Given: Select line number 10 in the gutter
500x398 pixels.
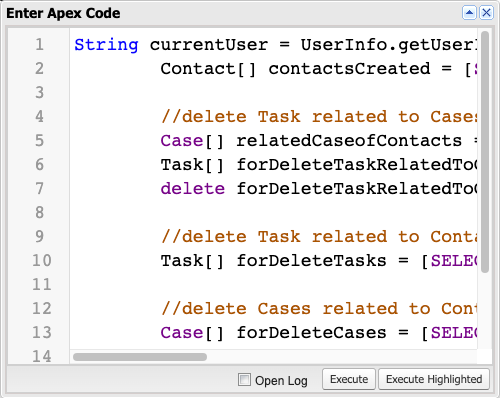Looking at the screenshot, I should pos(42,260).
